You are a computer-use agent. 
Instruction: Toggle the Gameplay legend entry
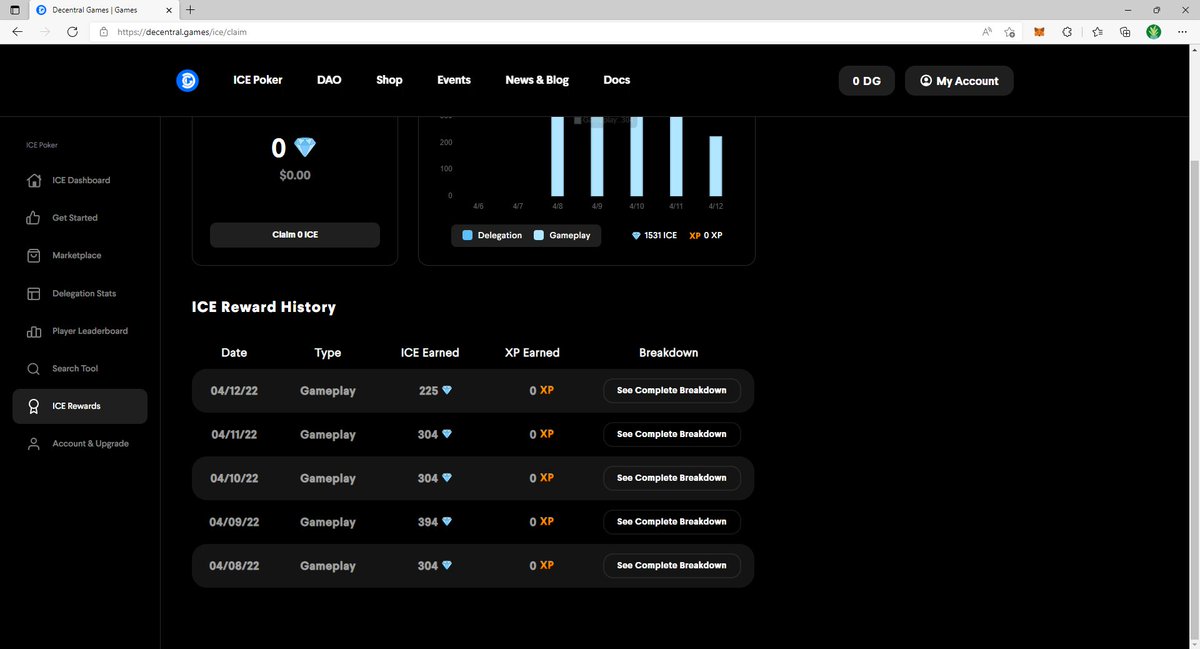562,235
